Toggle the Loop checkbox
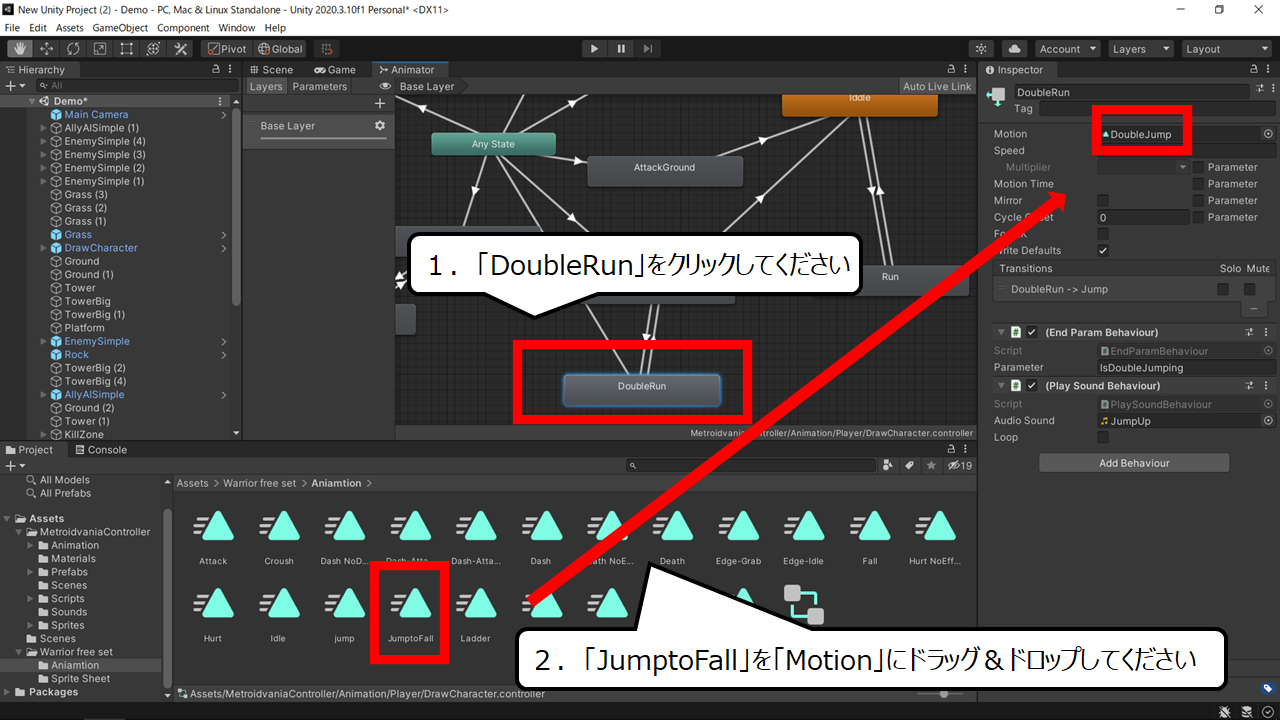 (1103, 437)
